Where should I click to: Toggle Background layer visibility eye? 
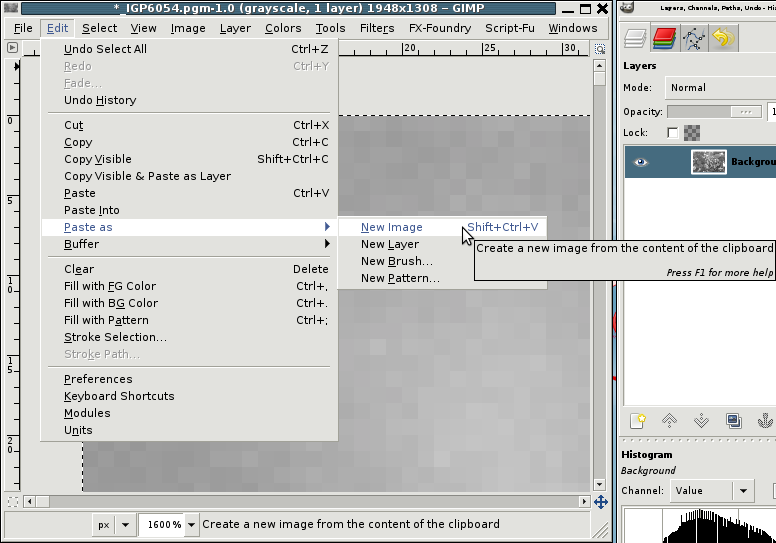point(640,162)
